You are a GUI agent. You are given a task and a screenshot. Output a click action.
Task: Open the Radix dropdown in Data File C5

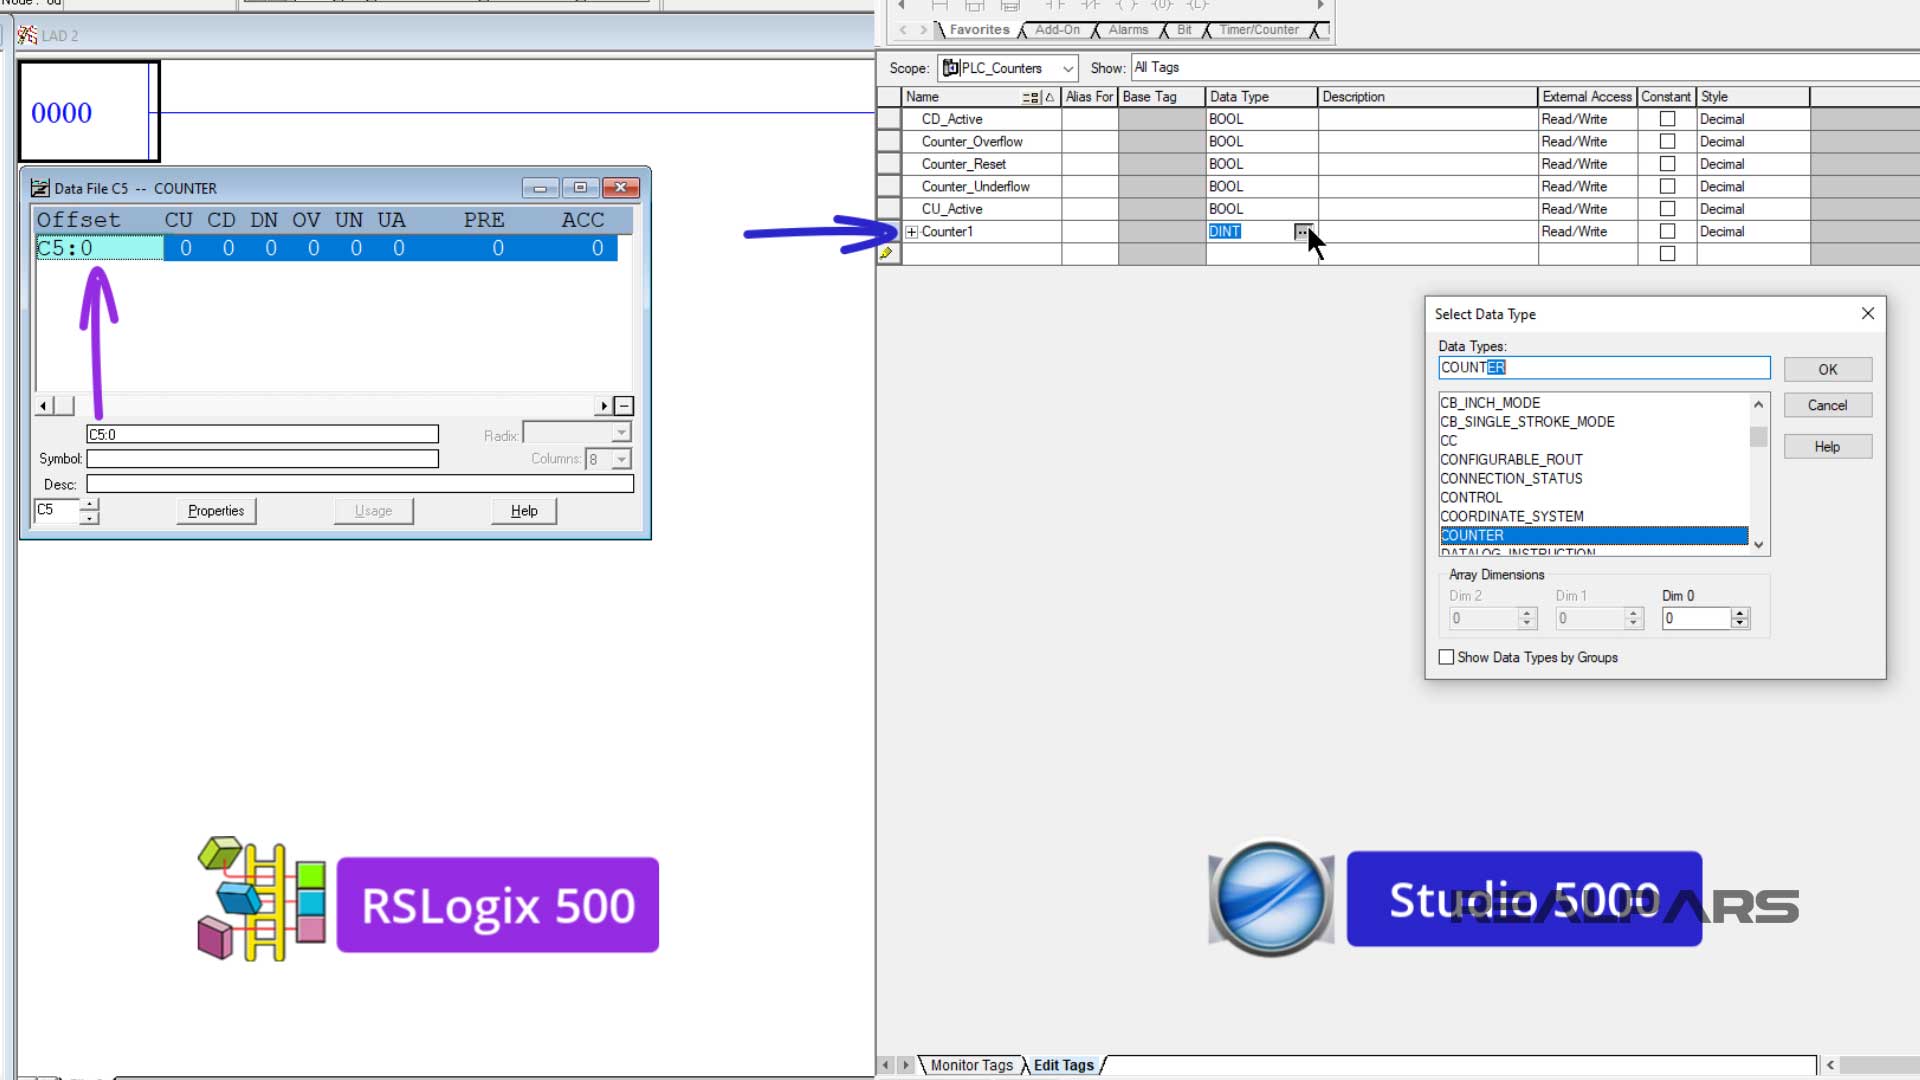(621, 432)
